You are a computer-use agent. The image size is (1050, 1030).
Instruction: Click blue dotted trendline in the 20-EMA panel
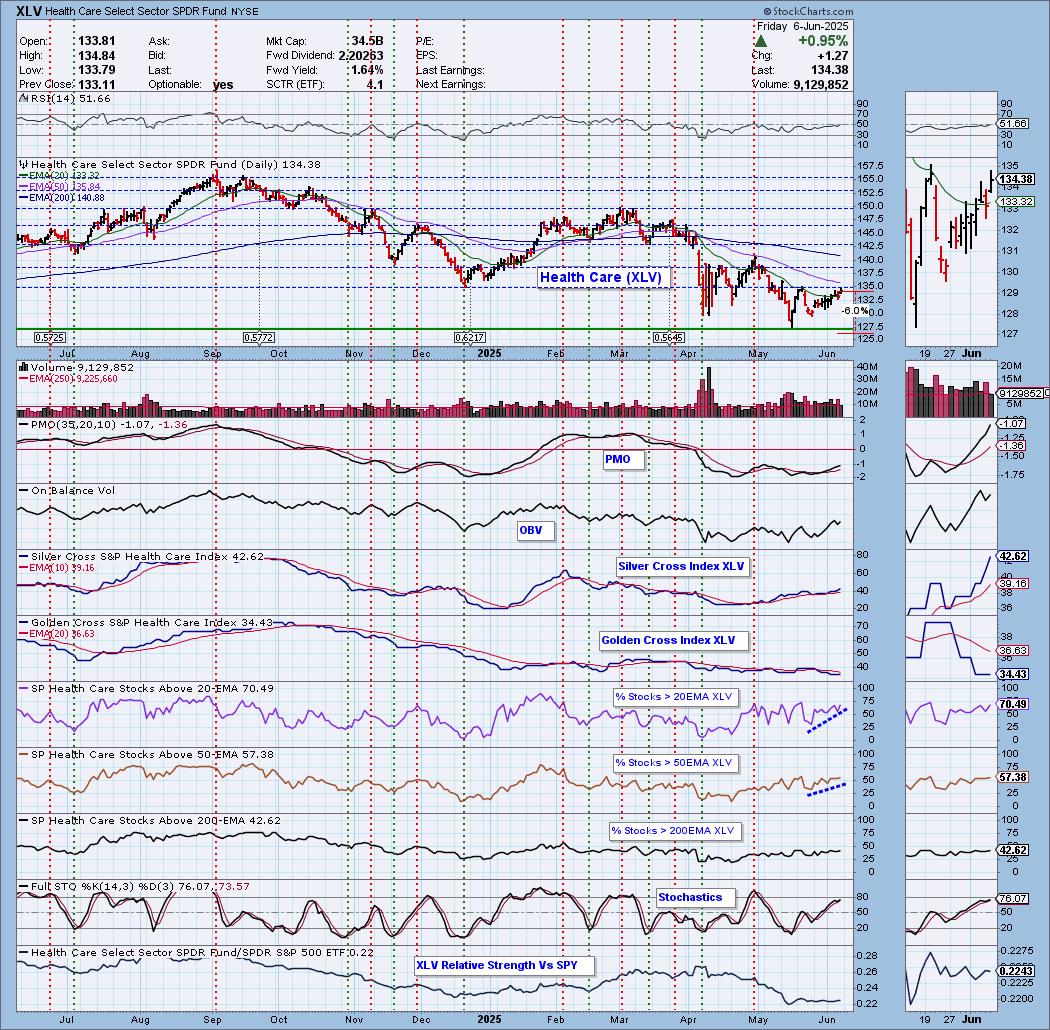(827, 721)
